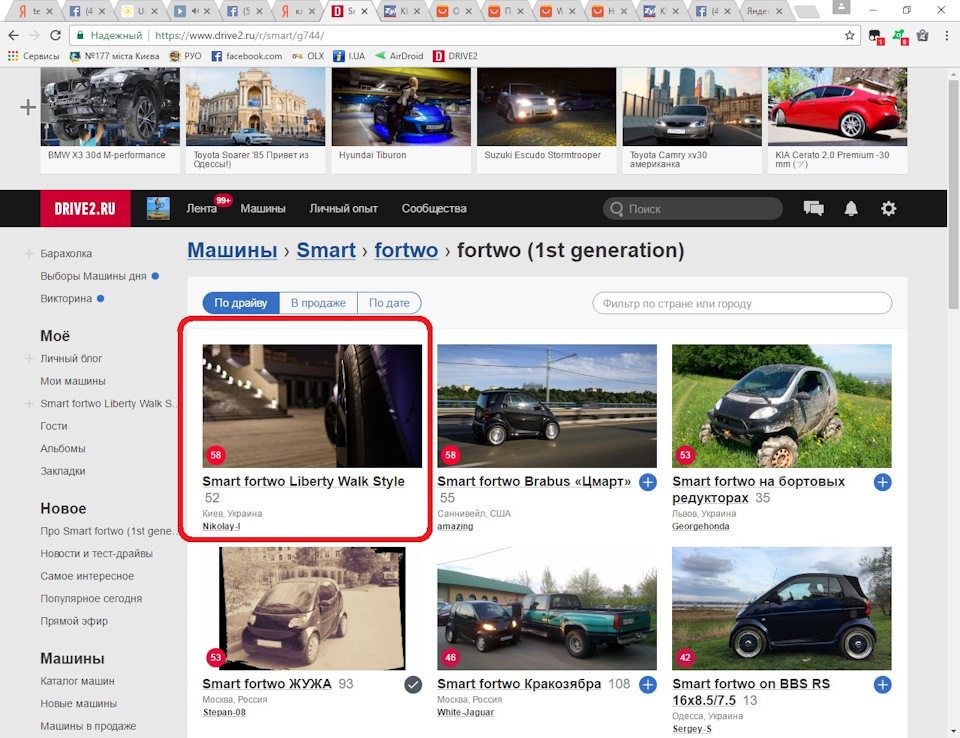Click the browser address bar URL
Viewport: 960px width, 738px height.
239,36
